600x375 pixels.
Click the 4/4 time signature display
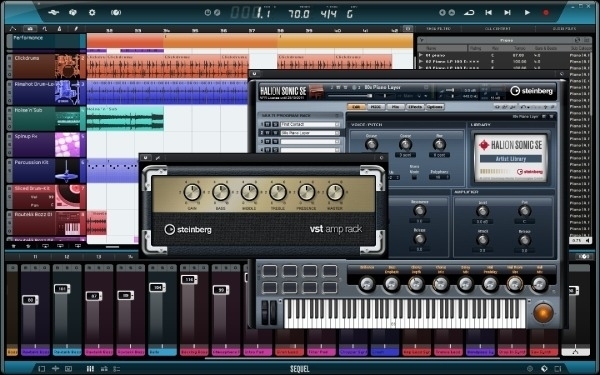pyautogui.click(x=328, y=14)
